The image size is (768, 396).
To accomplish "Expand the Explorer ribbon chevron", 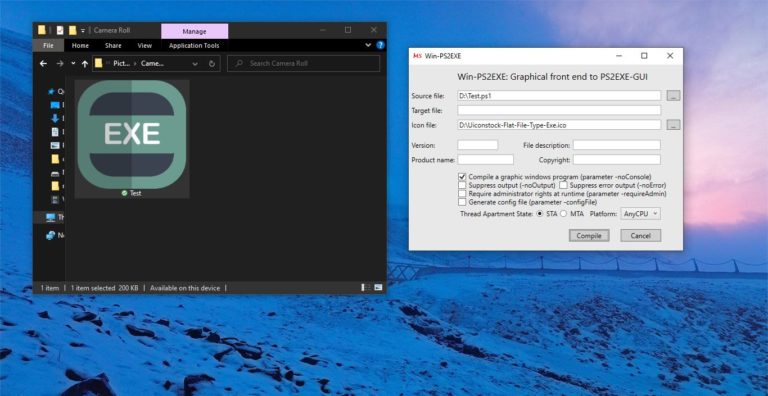I will [x=368, y=45].
